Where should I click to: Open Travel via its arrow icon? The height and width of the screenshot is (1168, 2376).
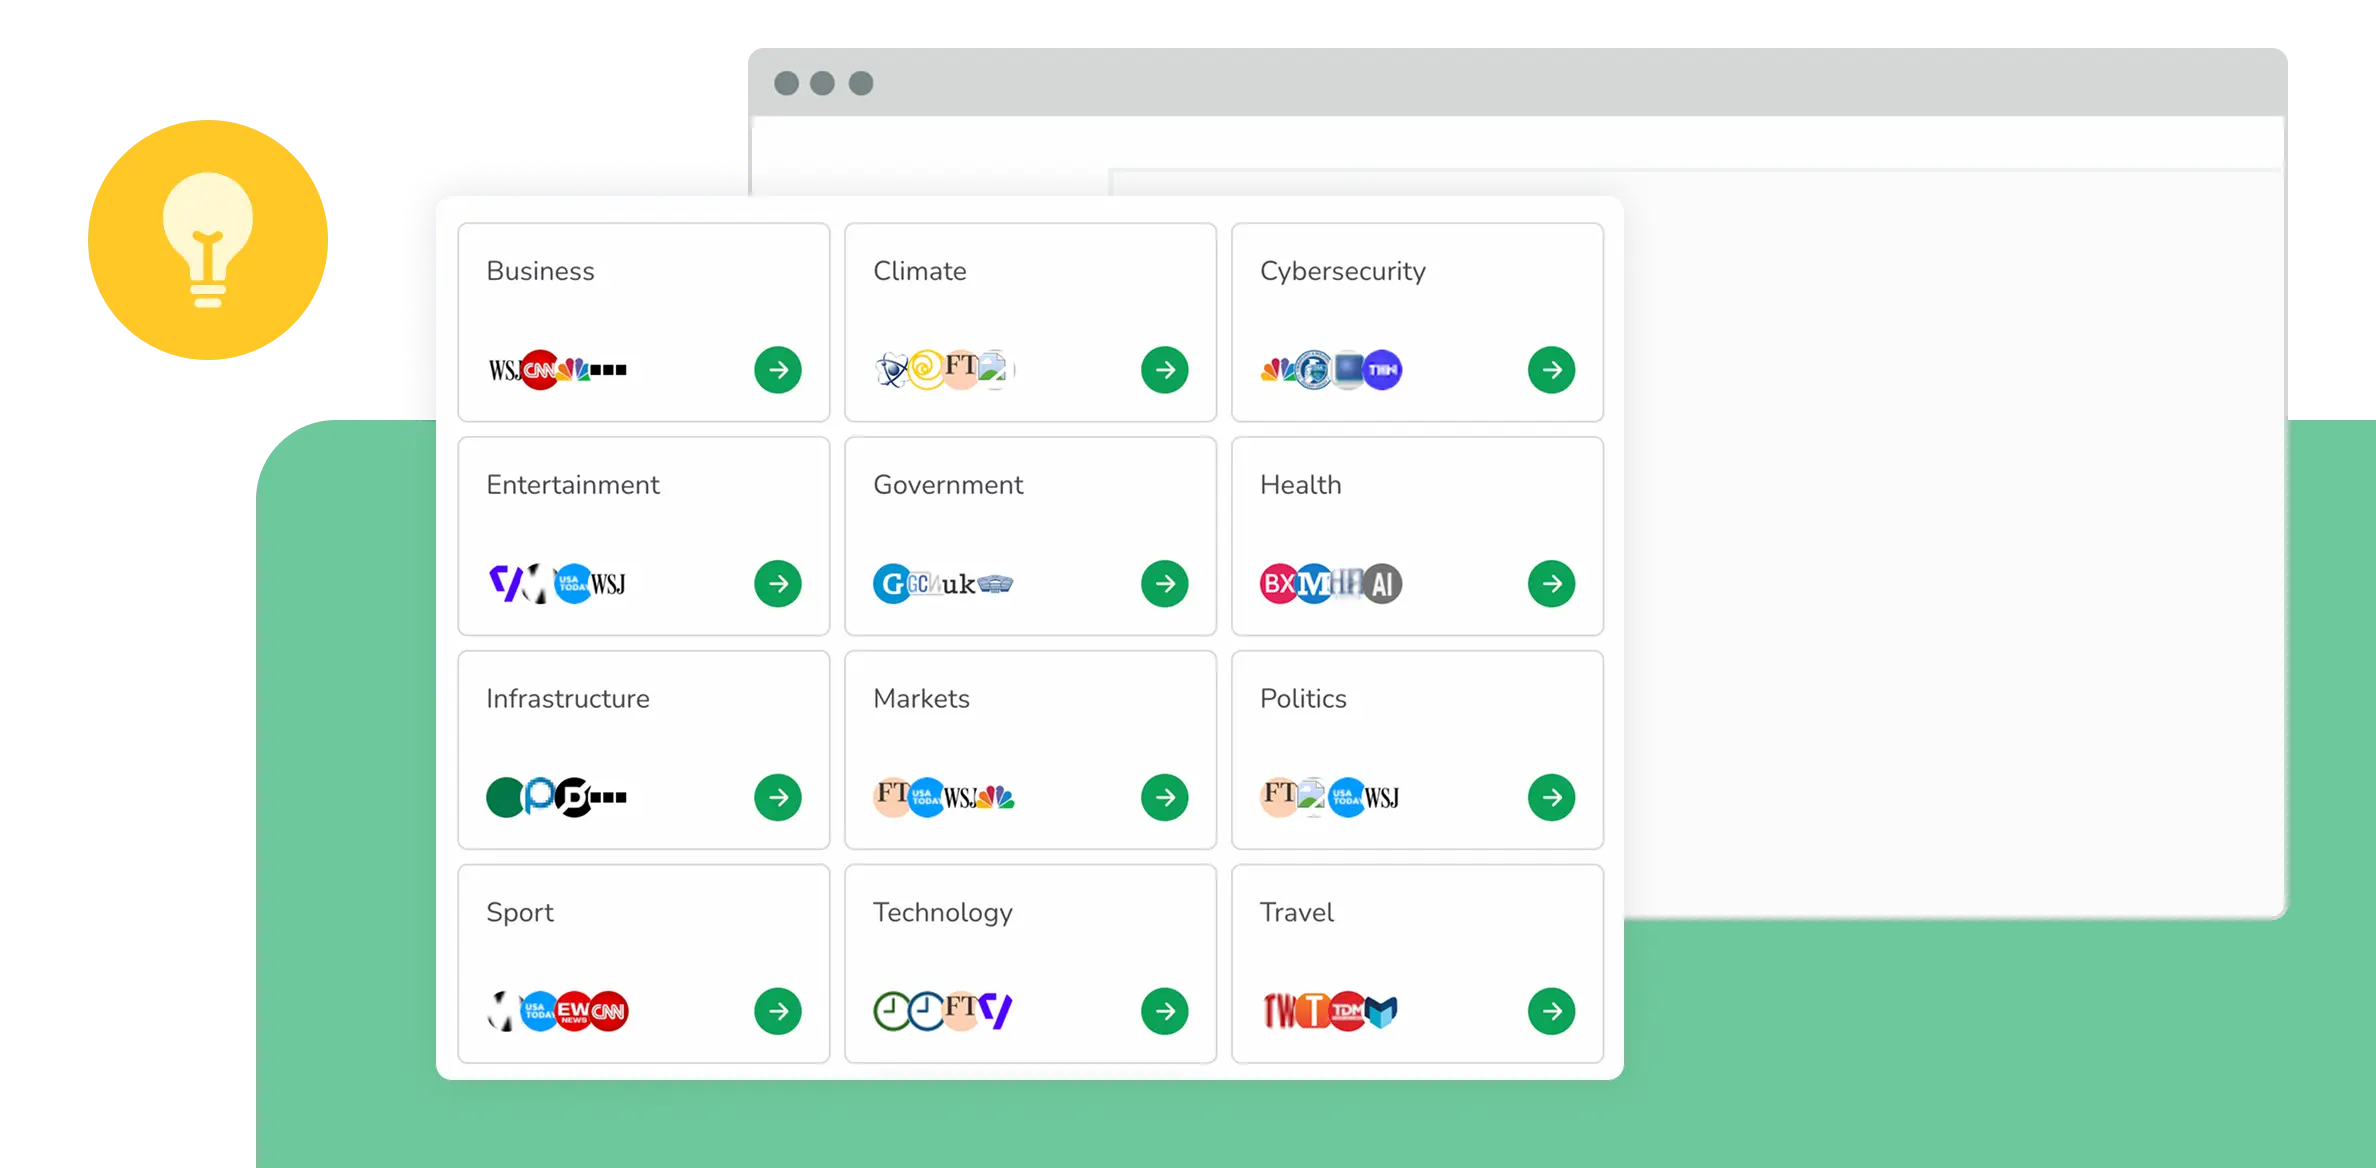[1551, 1011]
